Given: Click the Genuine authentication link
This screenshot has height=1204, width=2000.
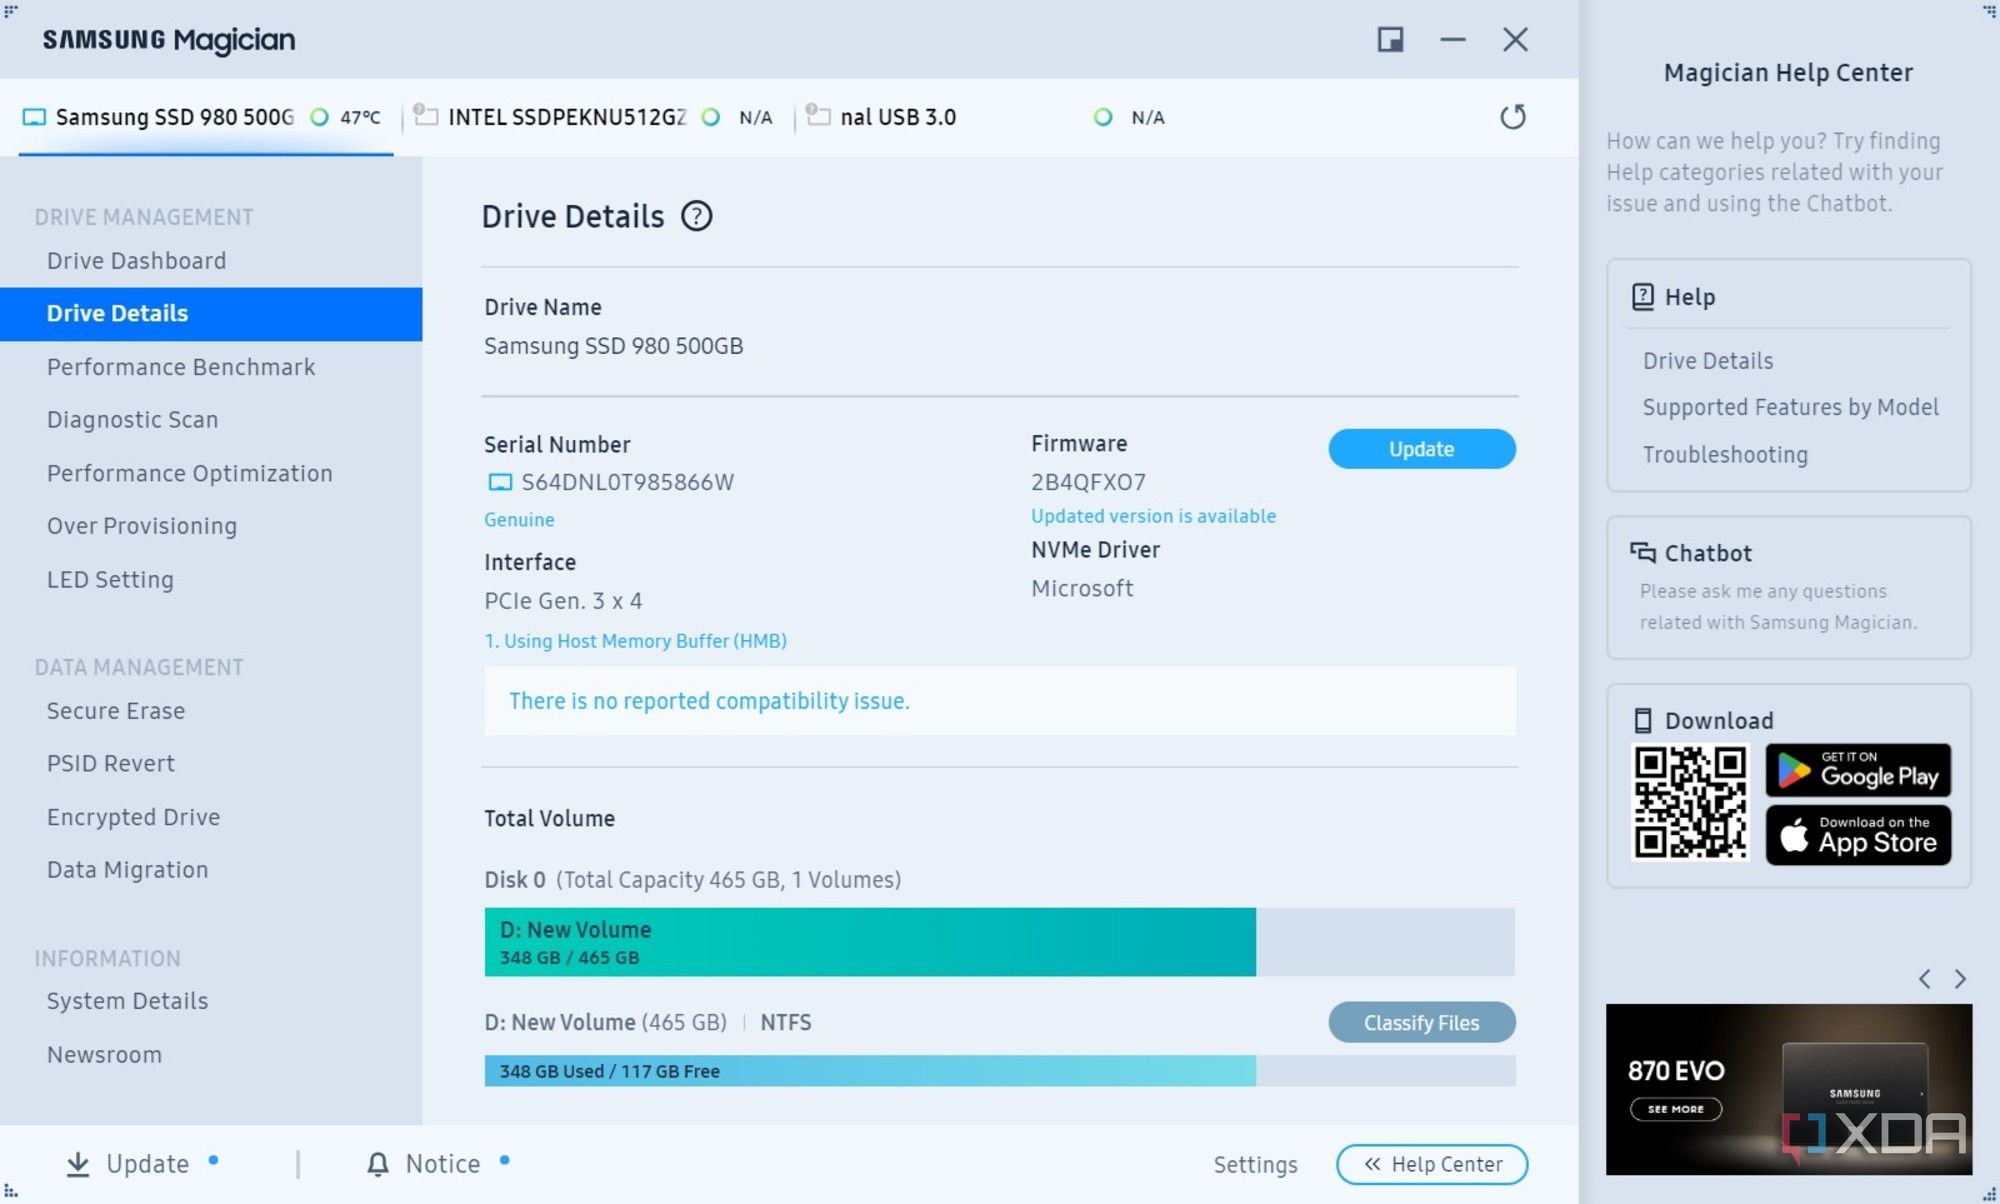Looking at the screenshot, I should pyautogui.click(x=519, y=520).
